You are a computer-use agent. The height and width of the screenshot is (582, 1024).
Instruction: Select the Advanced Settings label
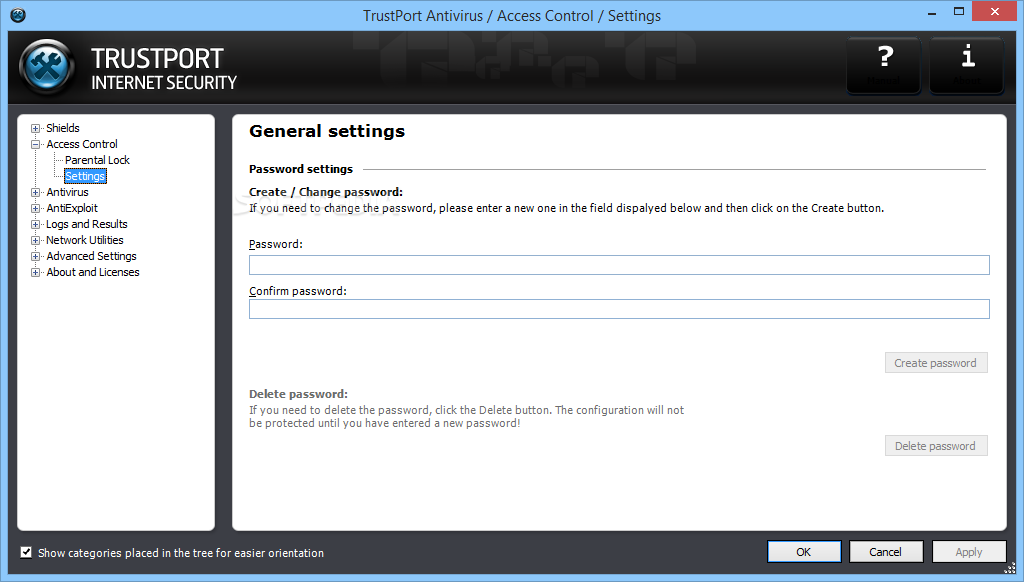pyautogui.click(x=91, y=256)
